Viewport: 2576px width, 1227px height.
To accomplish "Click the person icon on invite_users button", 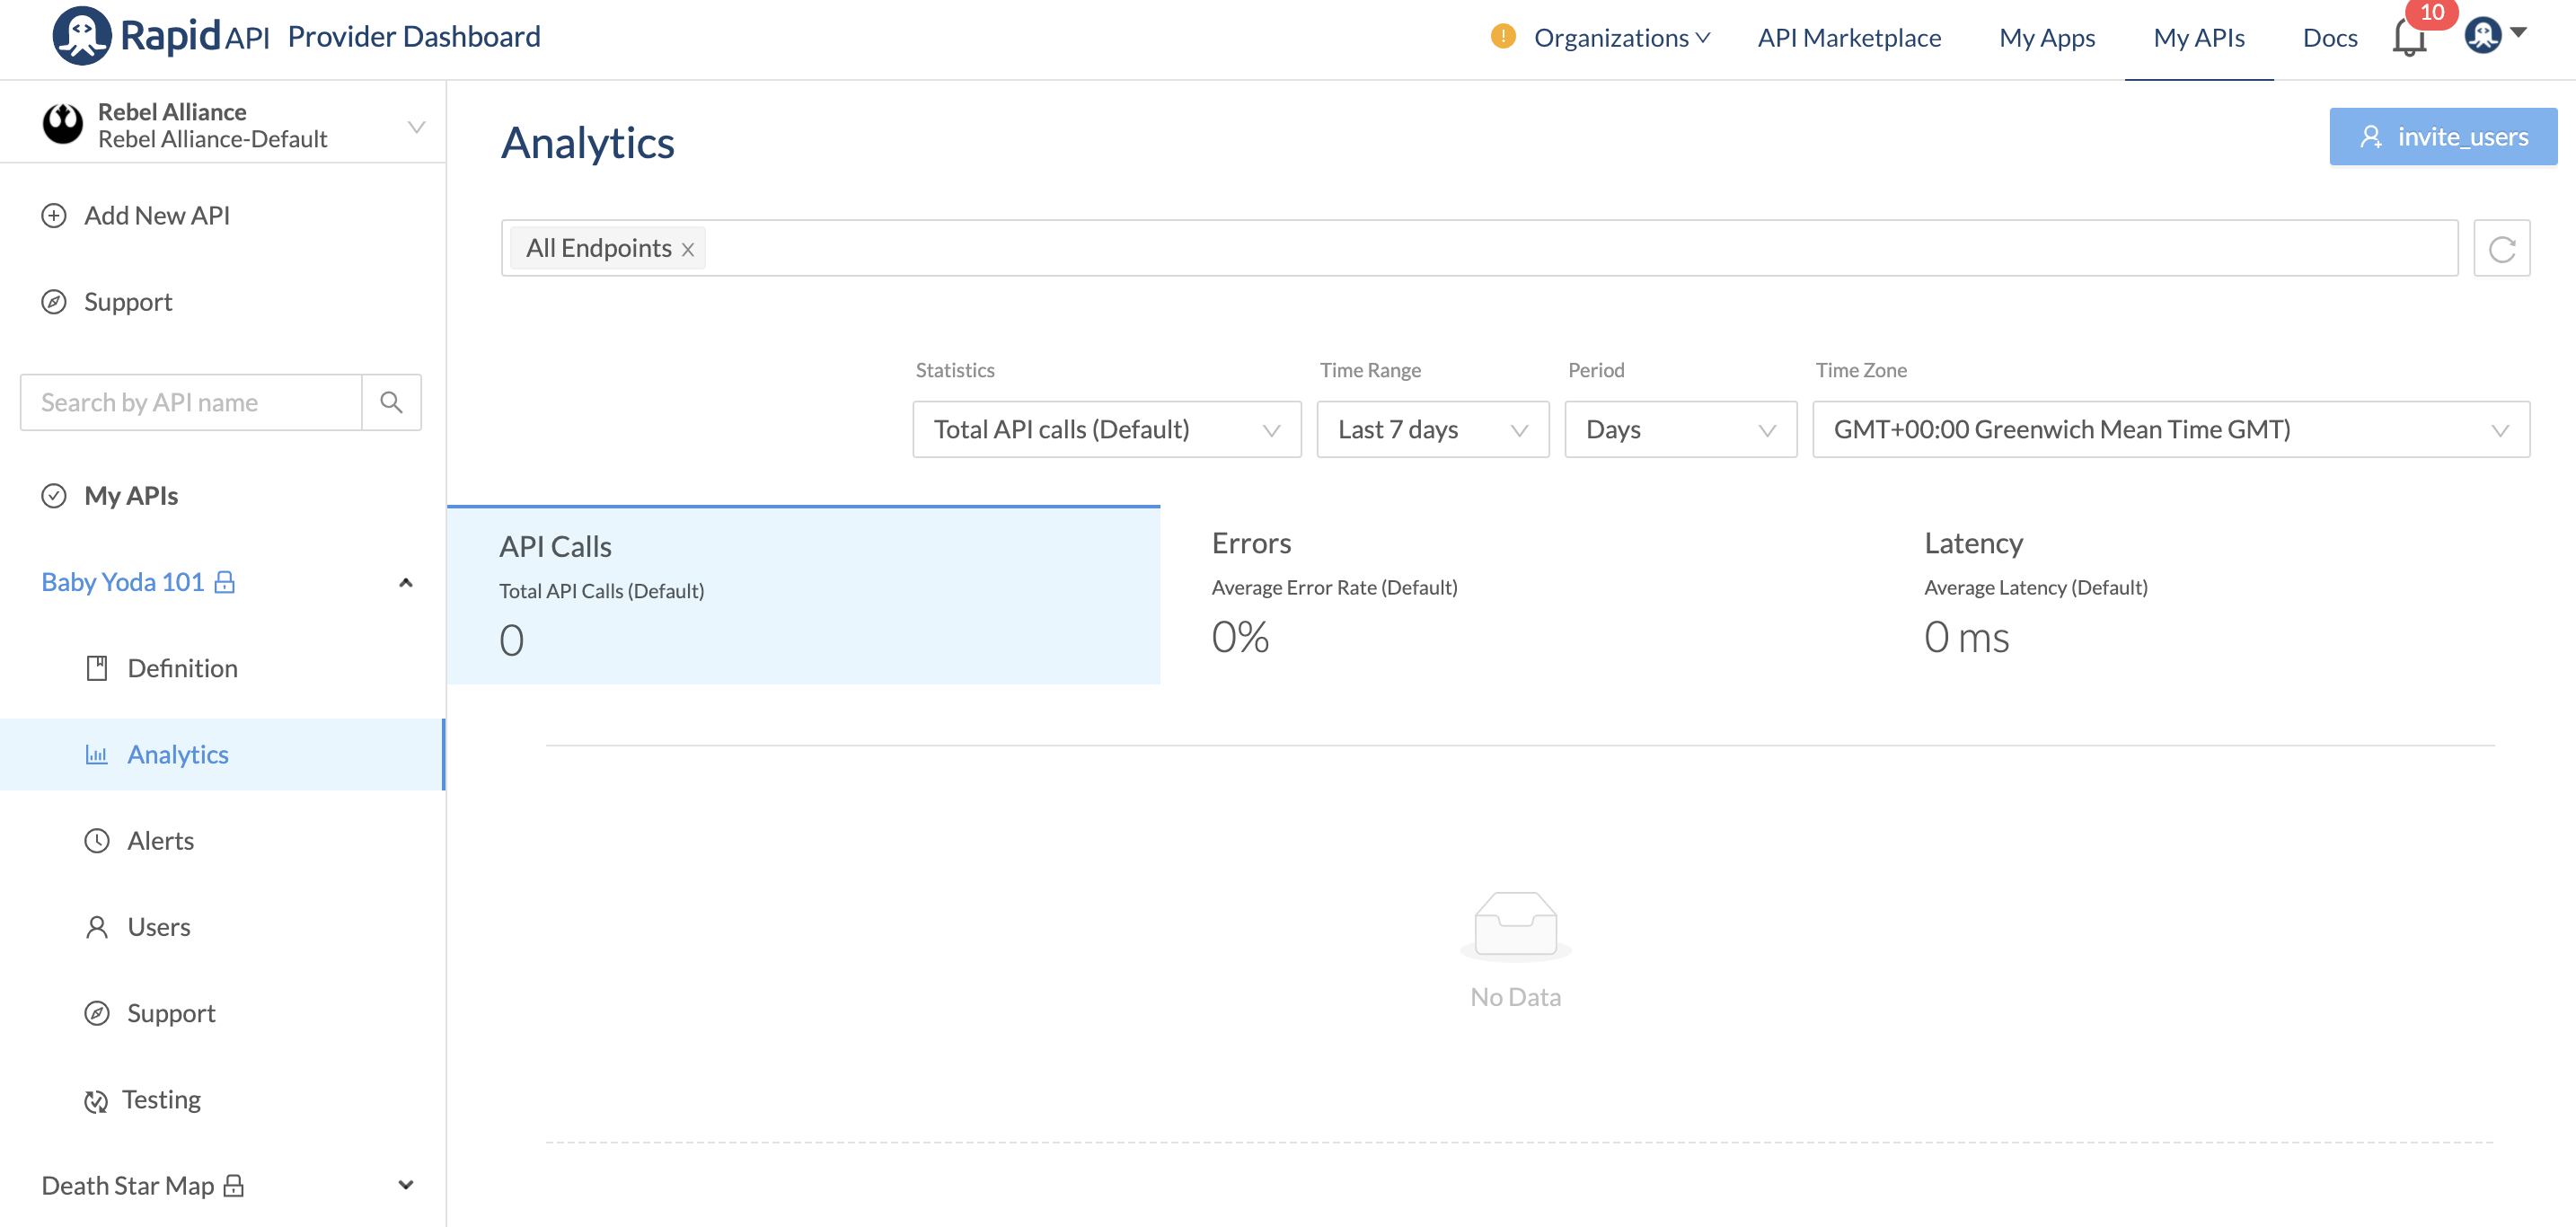I will [2371, 137].
